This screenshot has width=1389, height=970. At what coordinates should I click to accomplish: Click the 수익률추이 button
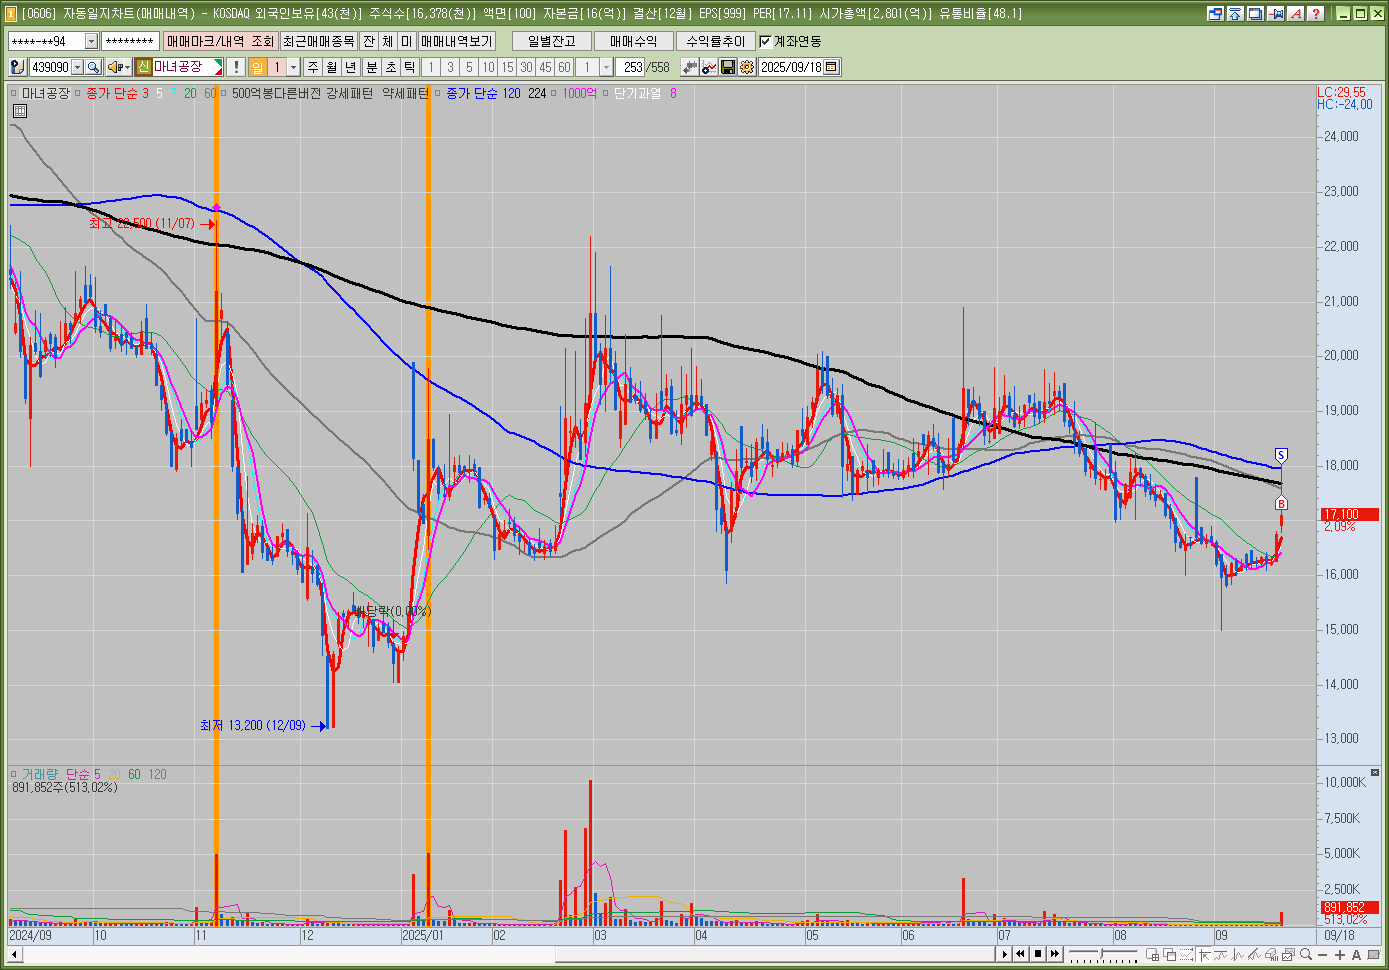(716, 41)
